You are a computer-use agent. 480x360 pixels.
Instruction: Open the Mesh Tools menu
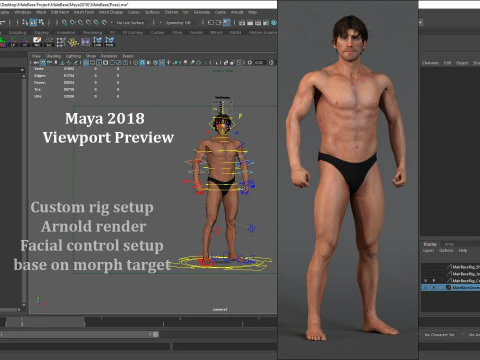[x=84, y=12]
